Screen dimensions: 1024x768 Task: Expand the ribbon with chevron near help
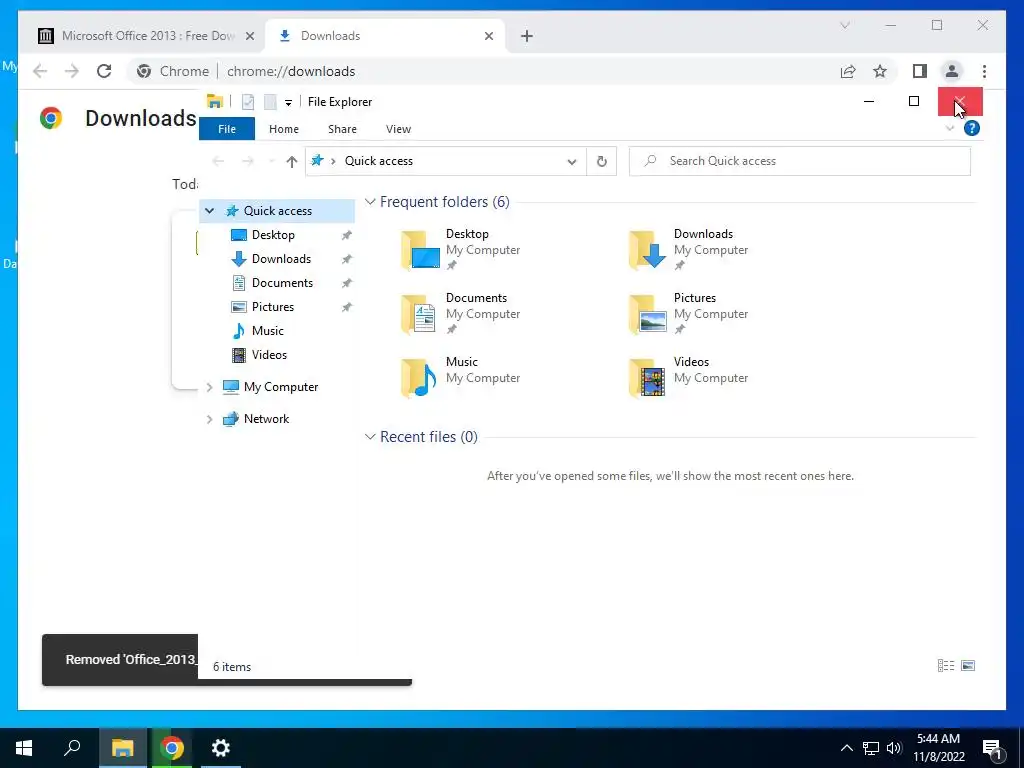pos(950,128)
